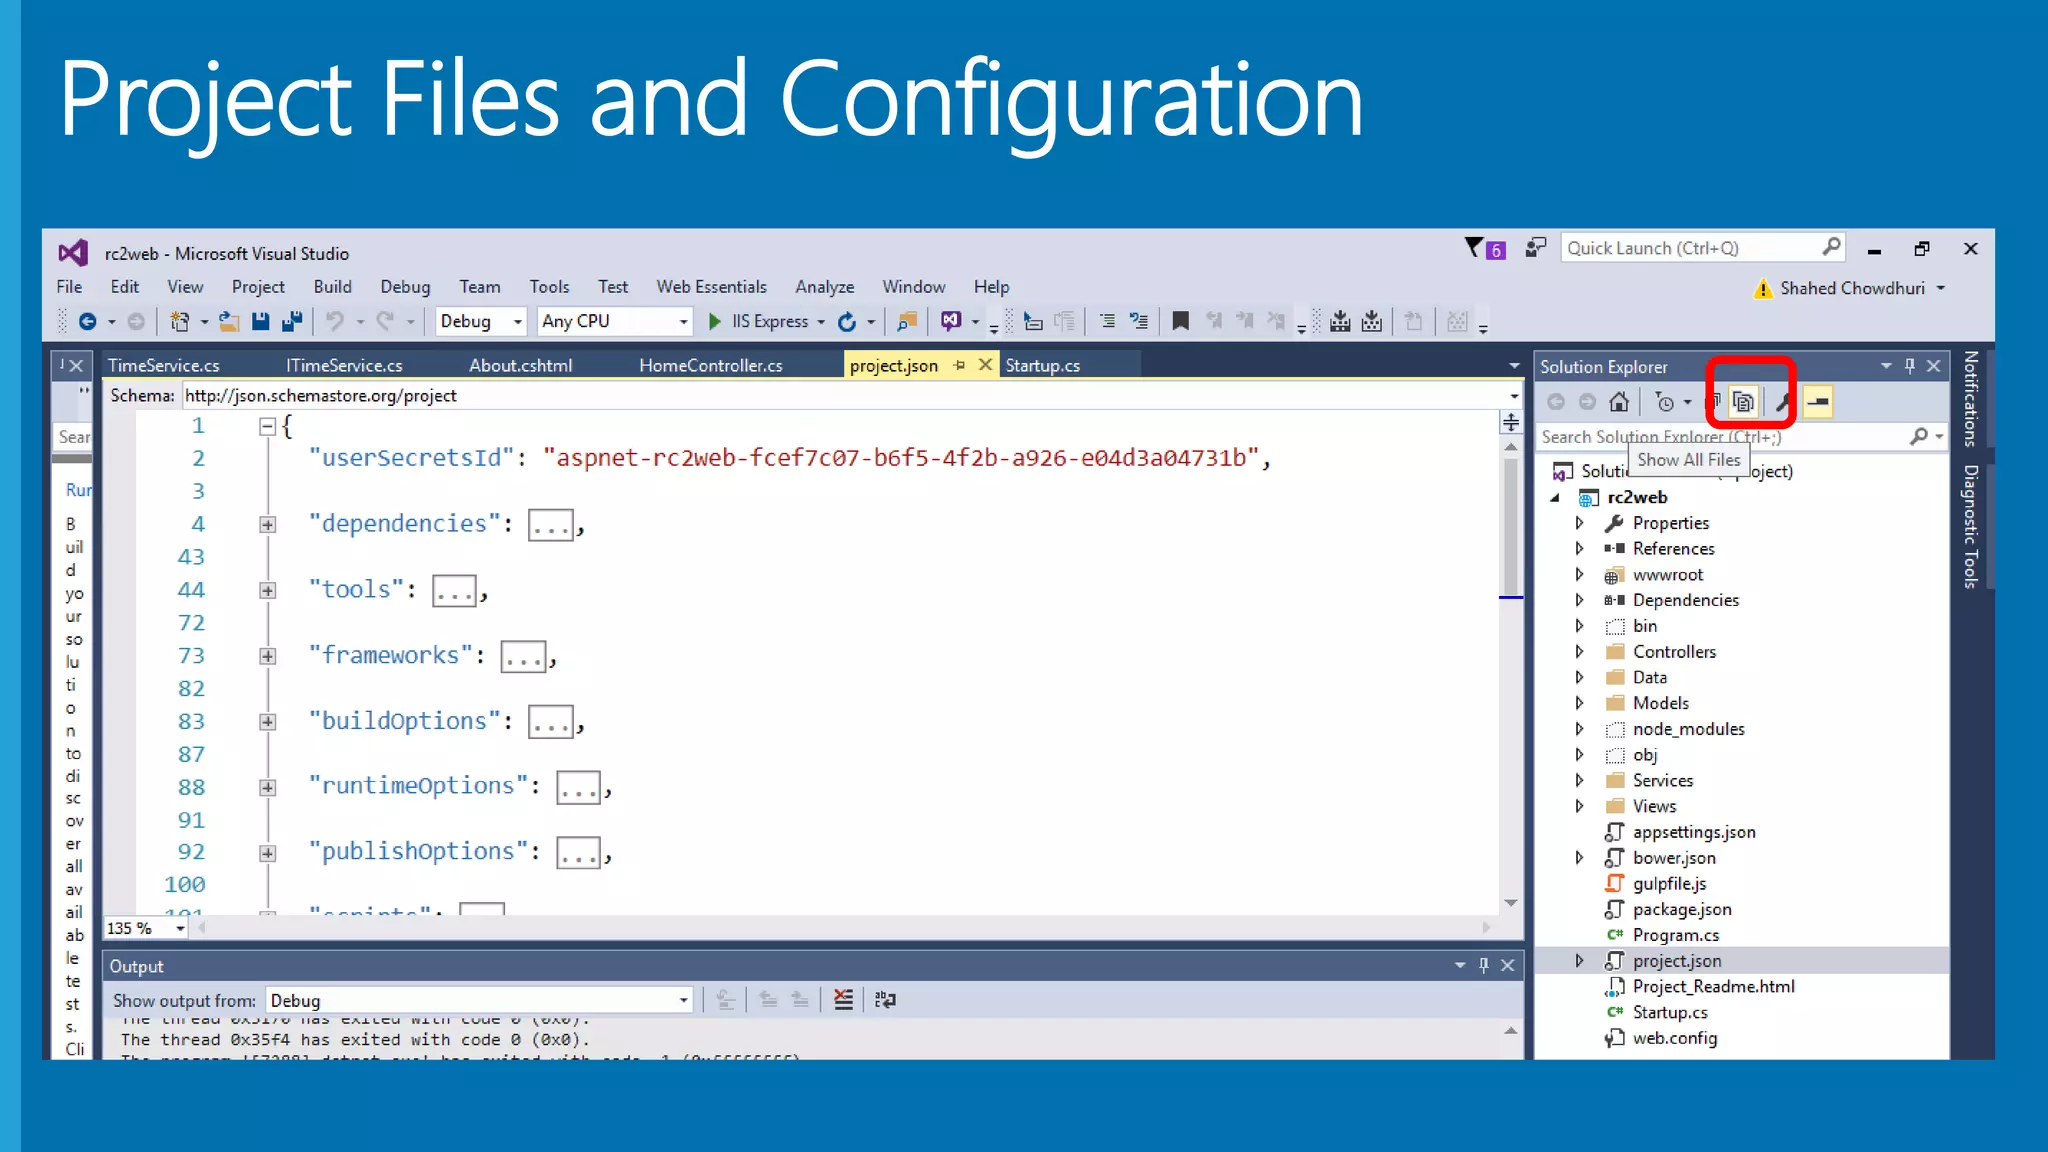2048x1152 pixels.
Task: Open the Build menu
Action: click(332, 287)
